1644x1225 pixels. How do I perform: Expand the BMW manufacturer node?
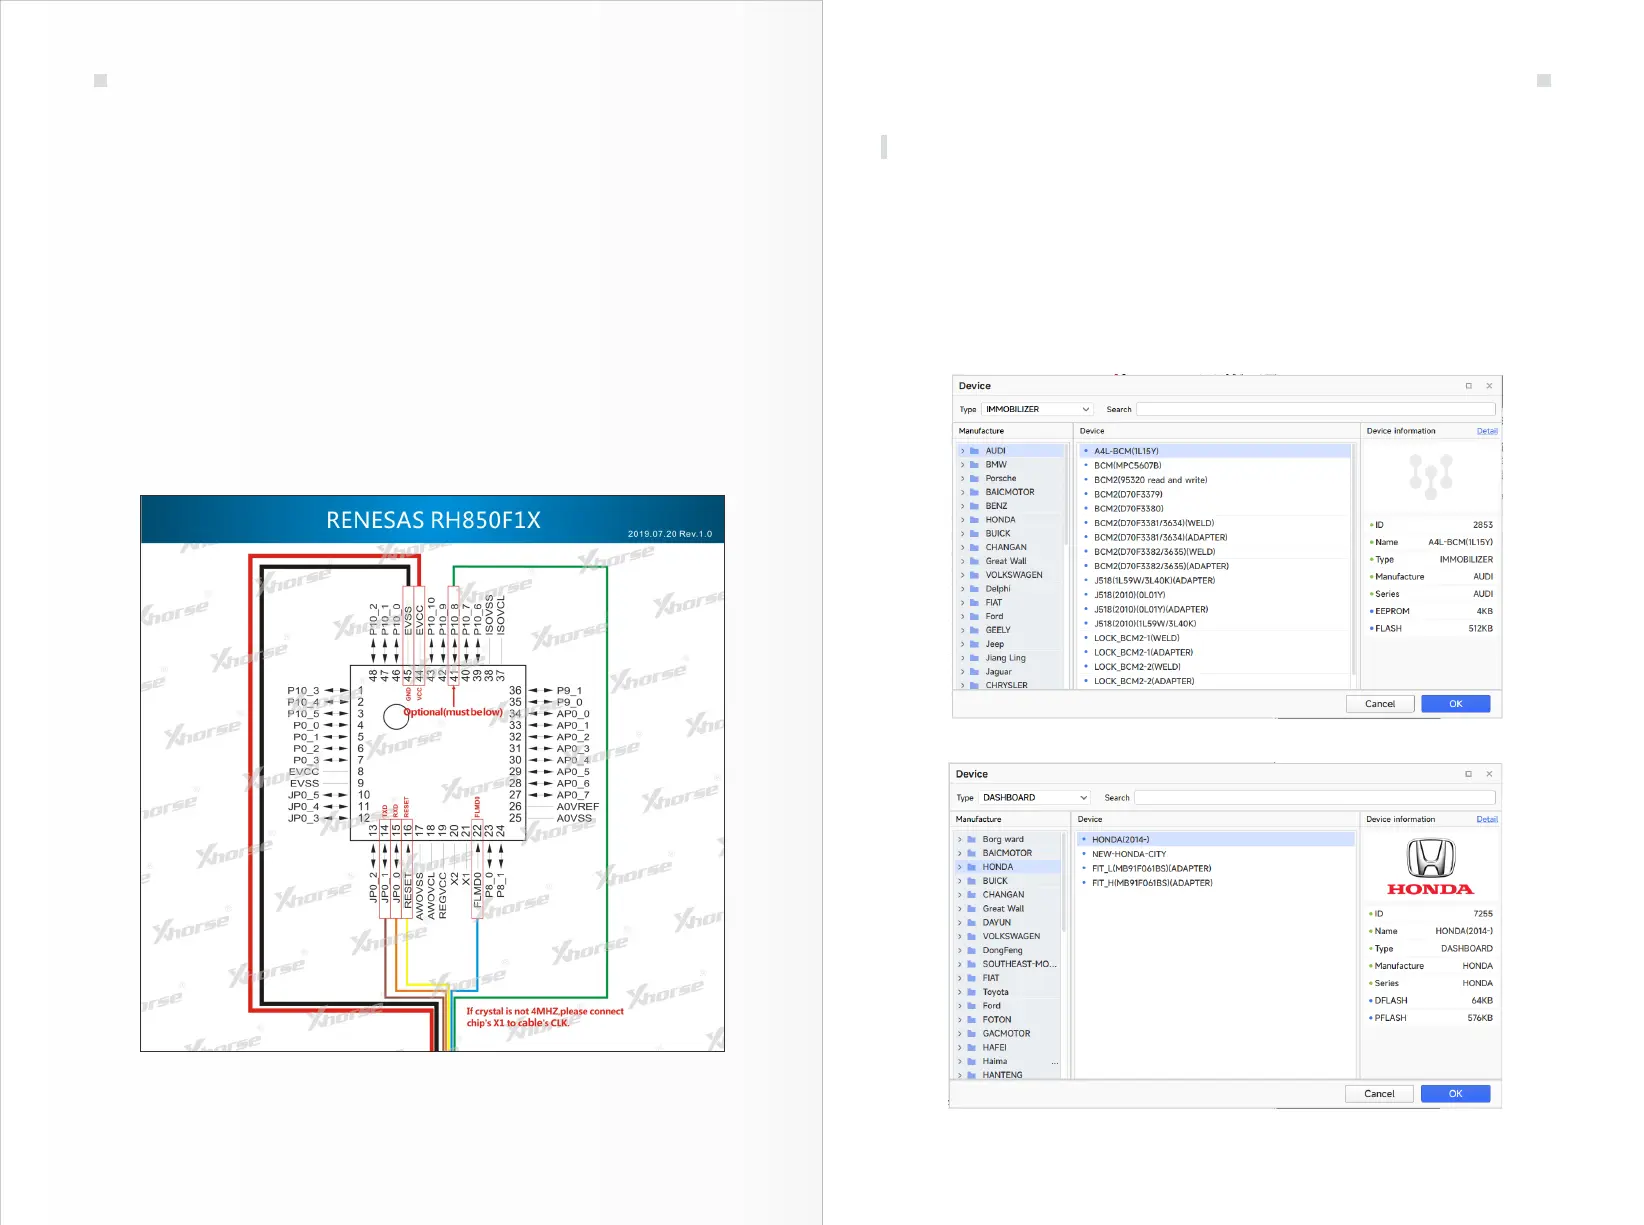point(962,465)
